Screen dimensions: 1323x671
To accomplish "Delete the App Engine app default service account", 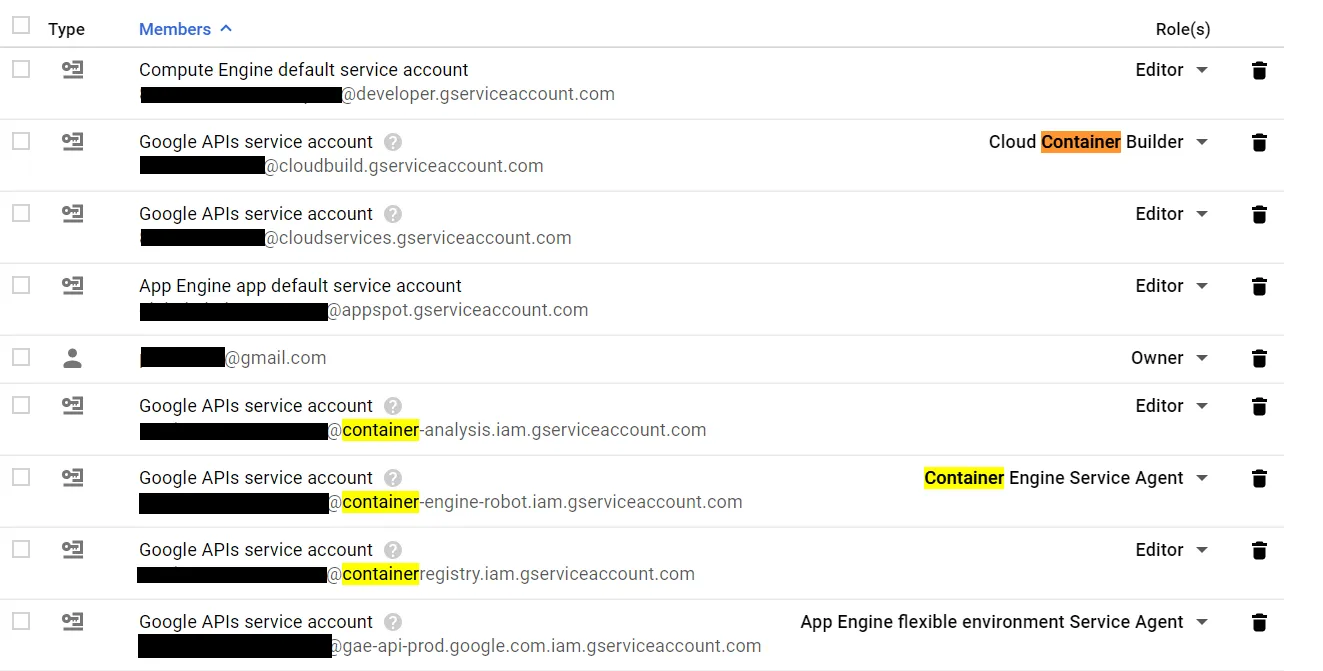I will coord(1259,286).
